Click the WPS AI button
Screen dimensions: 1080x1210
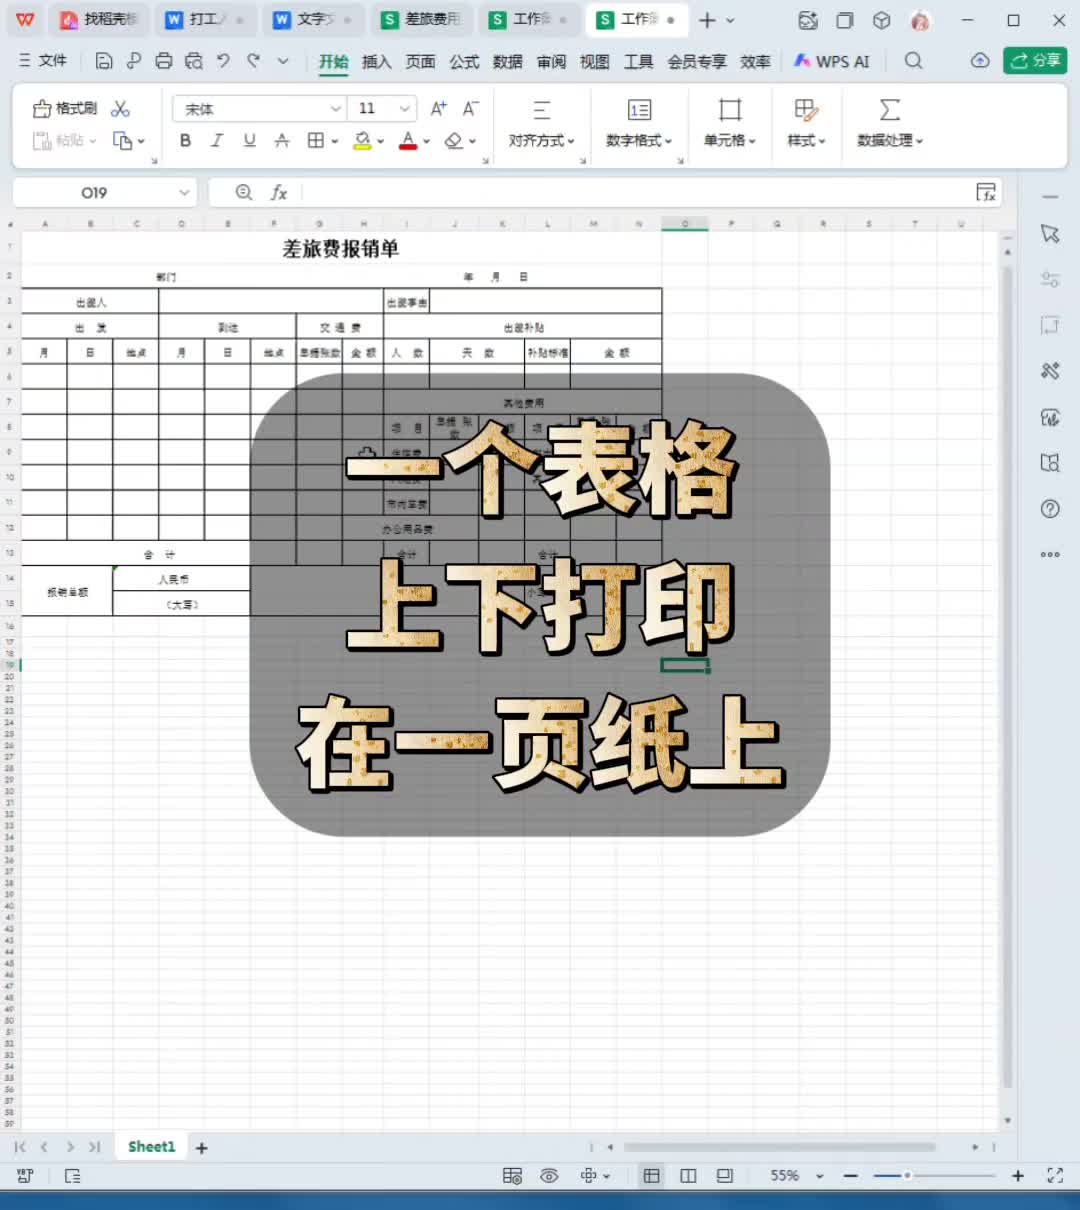832,60
